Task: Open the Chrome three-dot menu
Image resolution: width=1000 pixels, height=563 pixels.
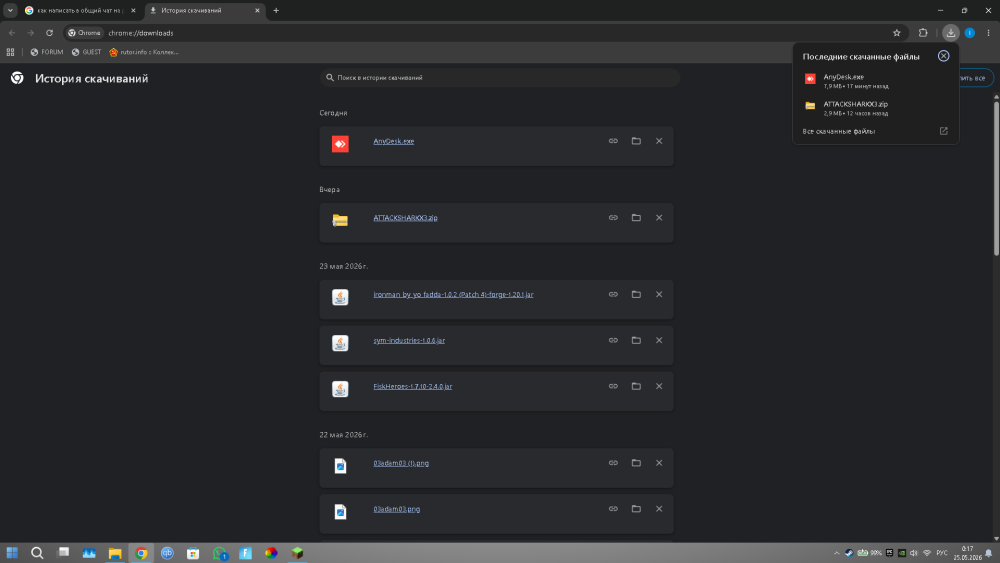Action: (x=988, y=33)
